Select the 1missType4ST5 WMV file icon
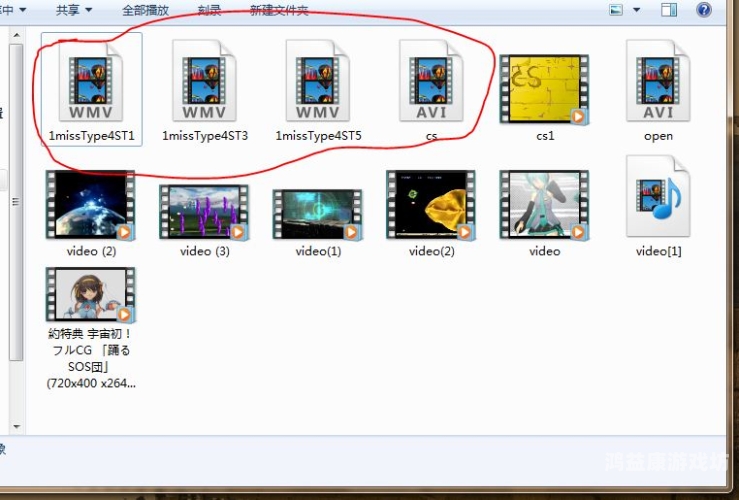The height and width of the screenshot is (500, 739). pyautogui.click(x=318, y=81)
